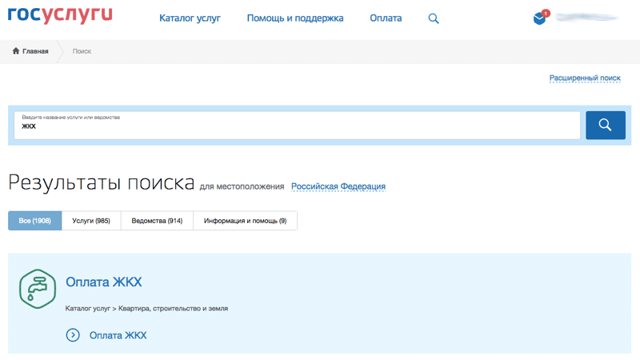Switch to Услуги (985) tab
Viewport: 640px width, 360px height.
pos(91,220)
